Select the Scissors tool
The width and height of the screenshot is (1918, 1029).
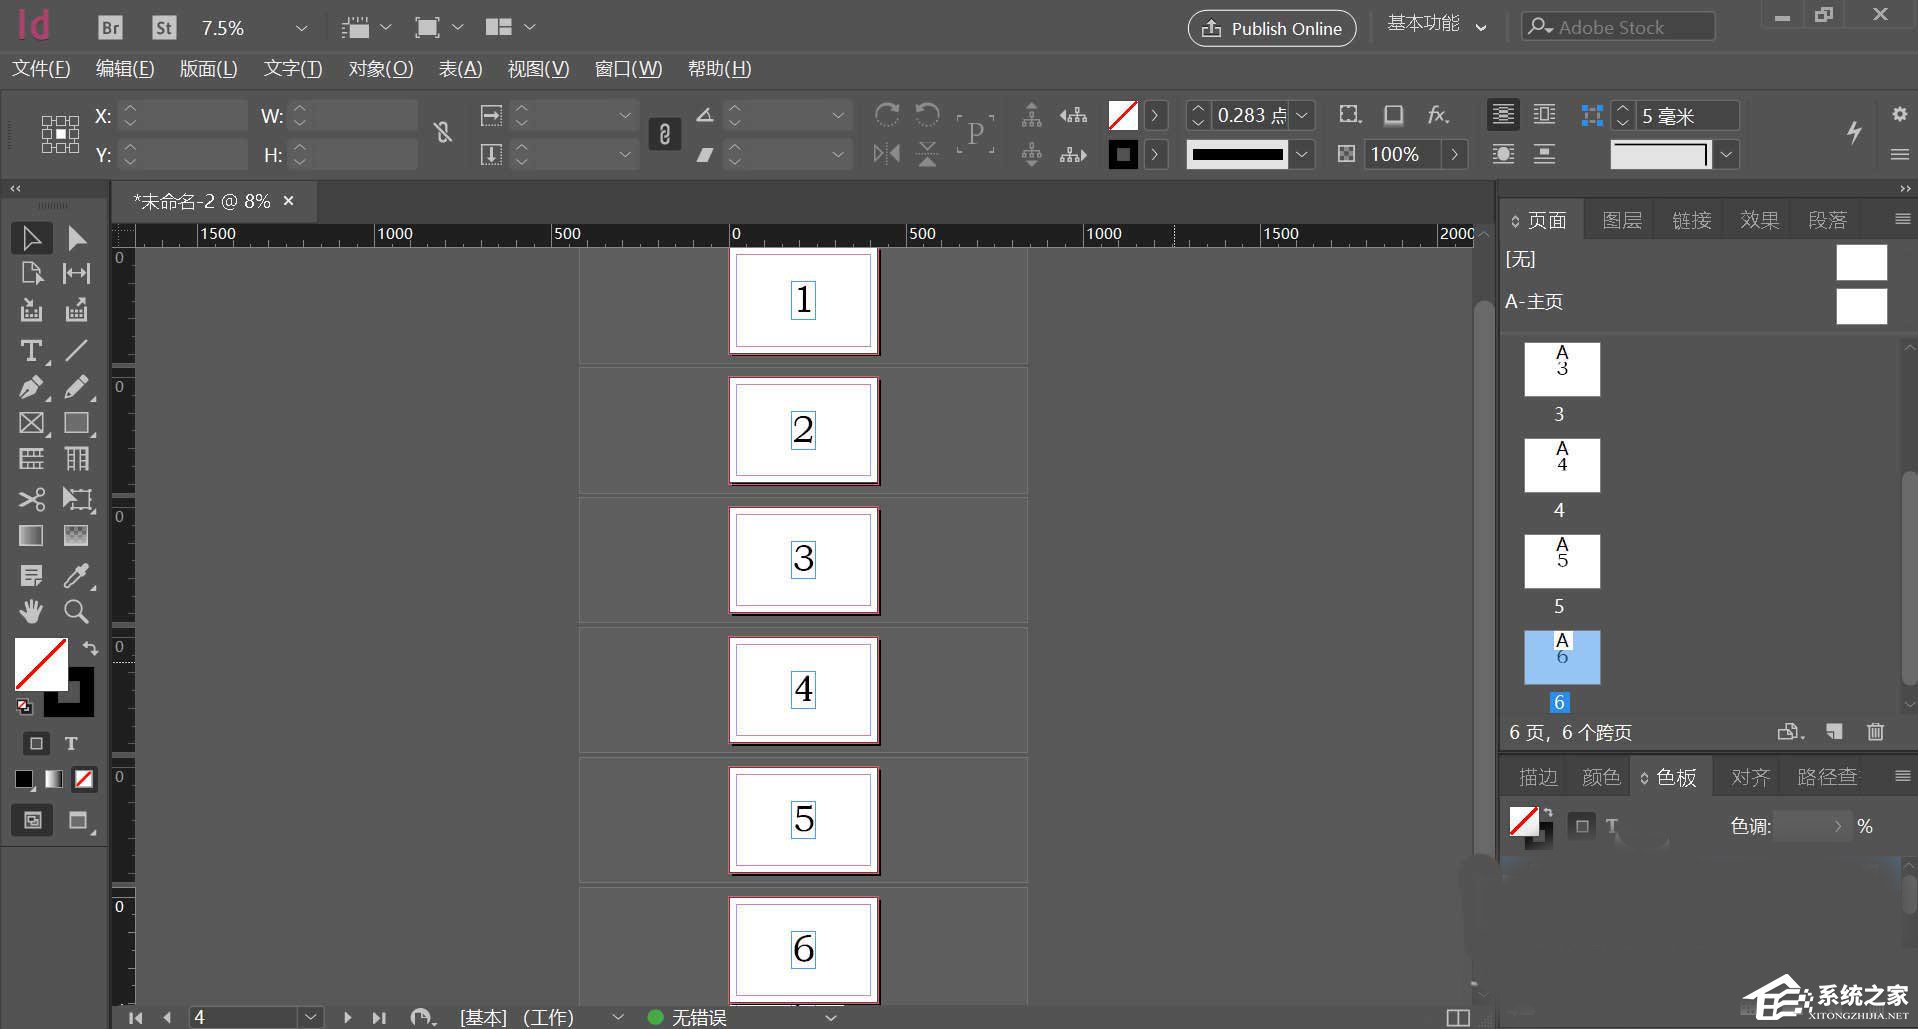31,499
